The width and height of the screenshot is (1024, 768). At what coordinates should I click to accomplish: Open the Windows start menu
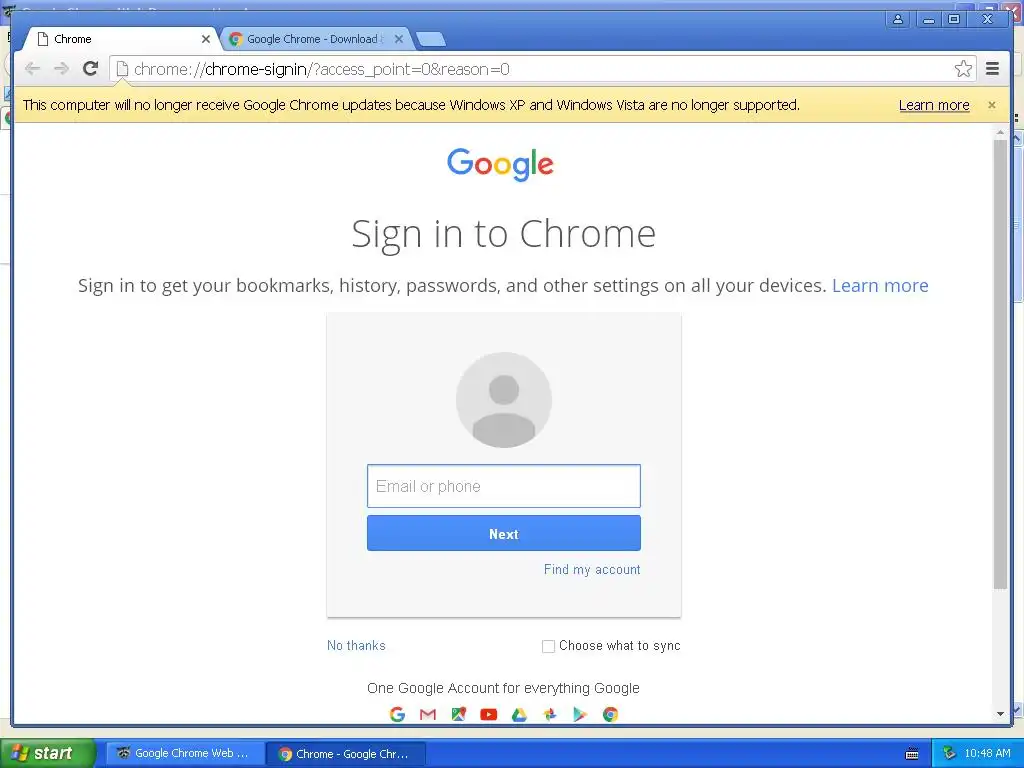pyautogui.click(x=47, y=753)
